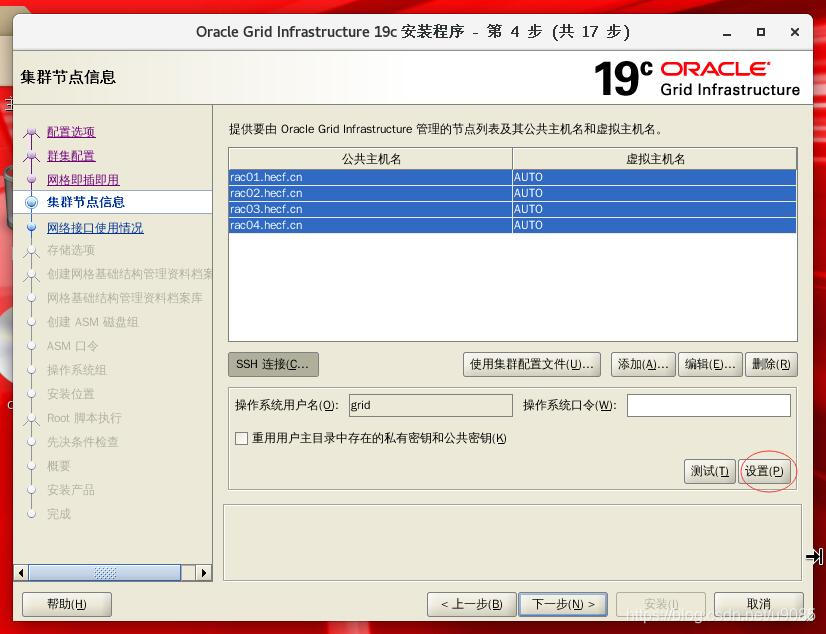Click sidebar scrollbar right arrow
This screenshot has height=634, width=826.
[204, 573]
